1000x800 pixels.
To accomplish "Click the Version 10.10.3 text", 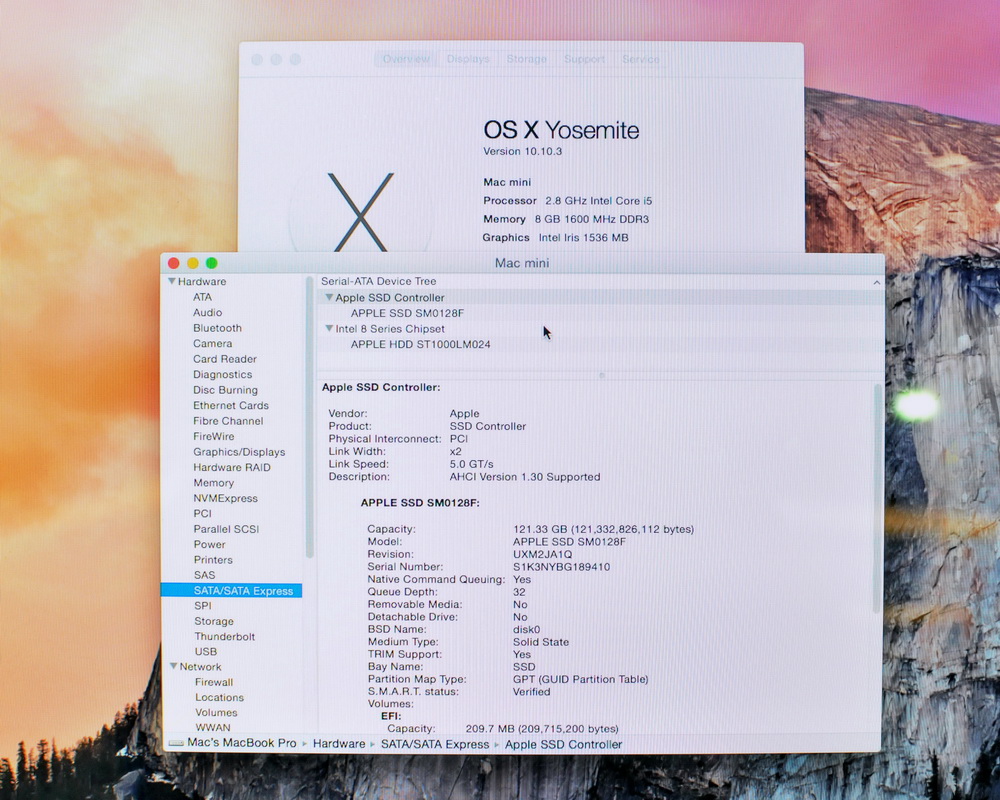I will (x=522, y=151).
